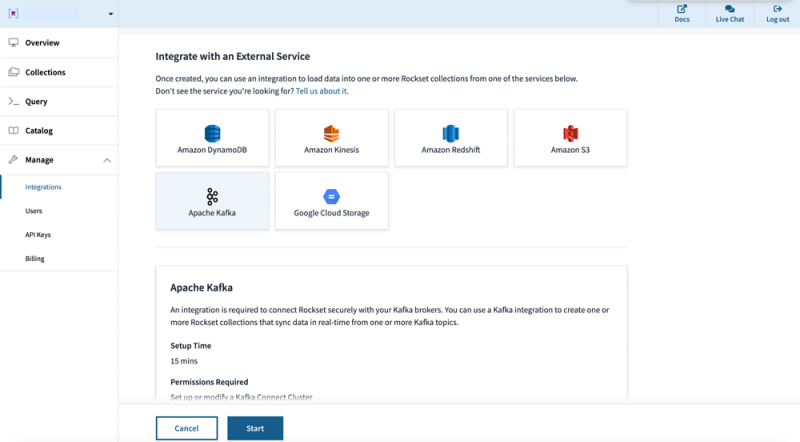This screenshot has width=800, height=442.
Task: Click the Amazon Redshift icon
Action: click(451, 133)
